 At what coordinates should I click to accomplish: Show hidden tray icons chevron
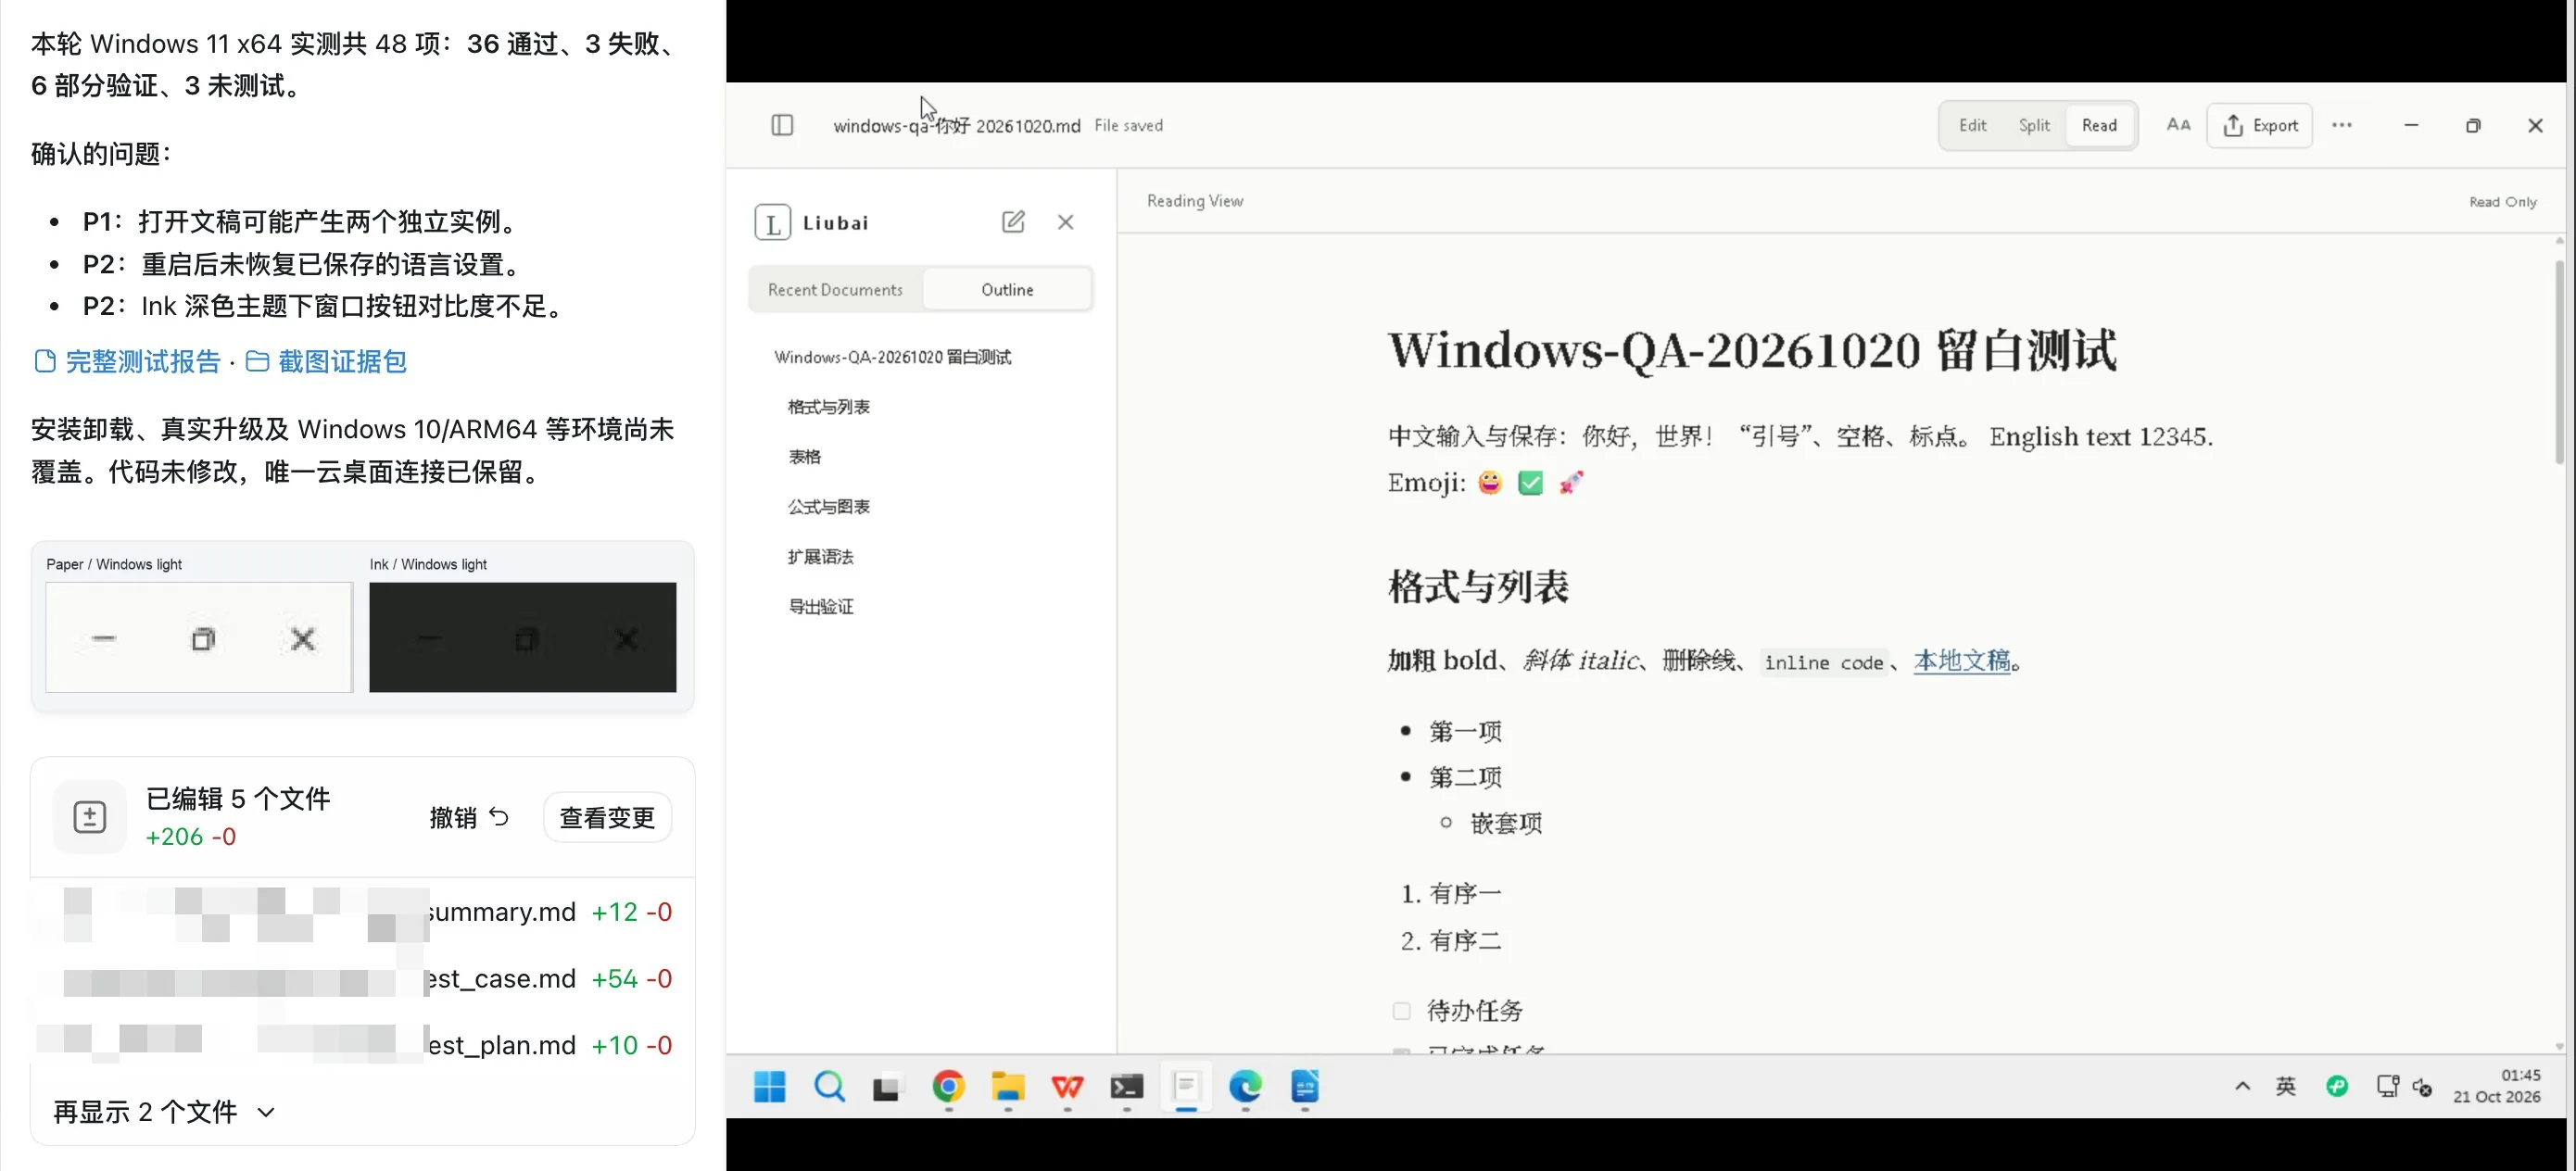(2242, 1086)
